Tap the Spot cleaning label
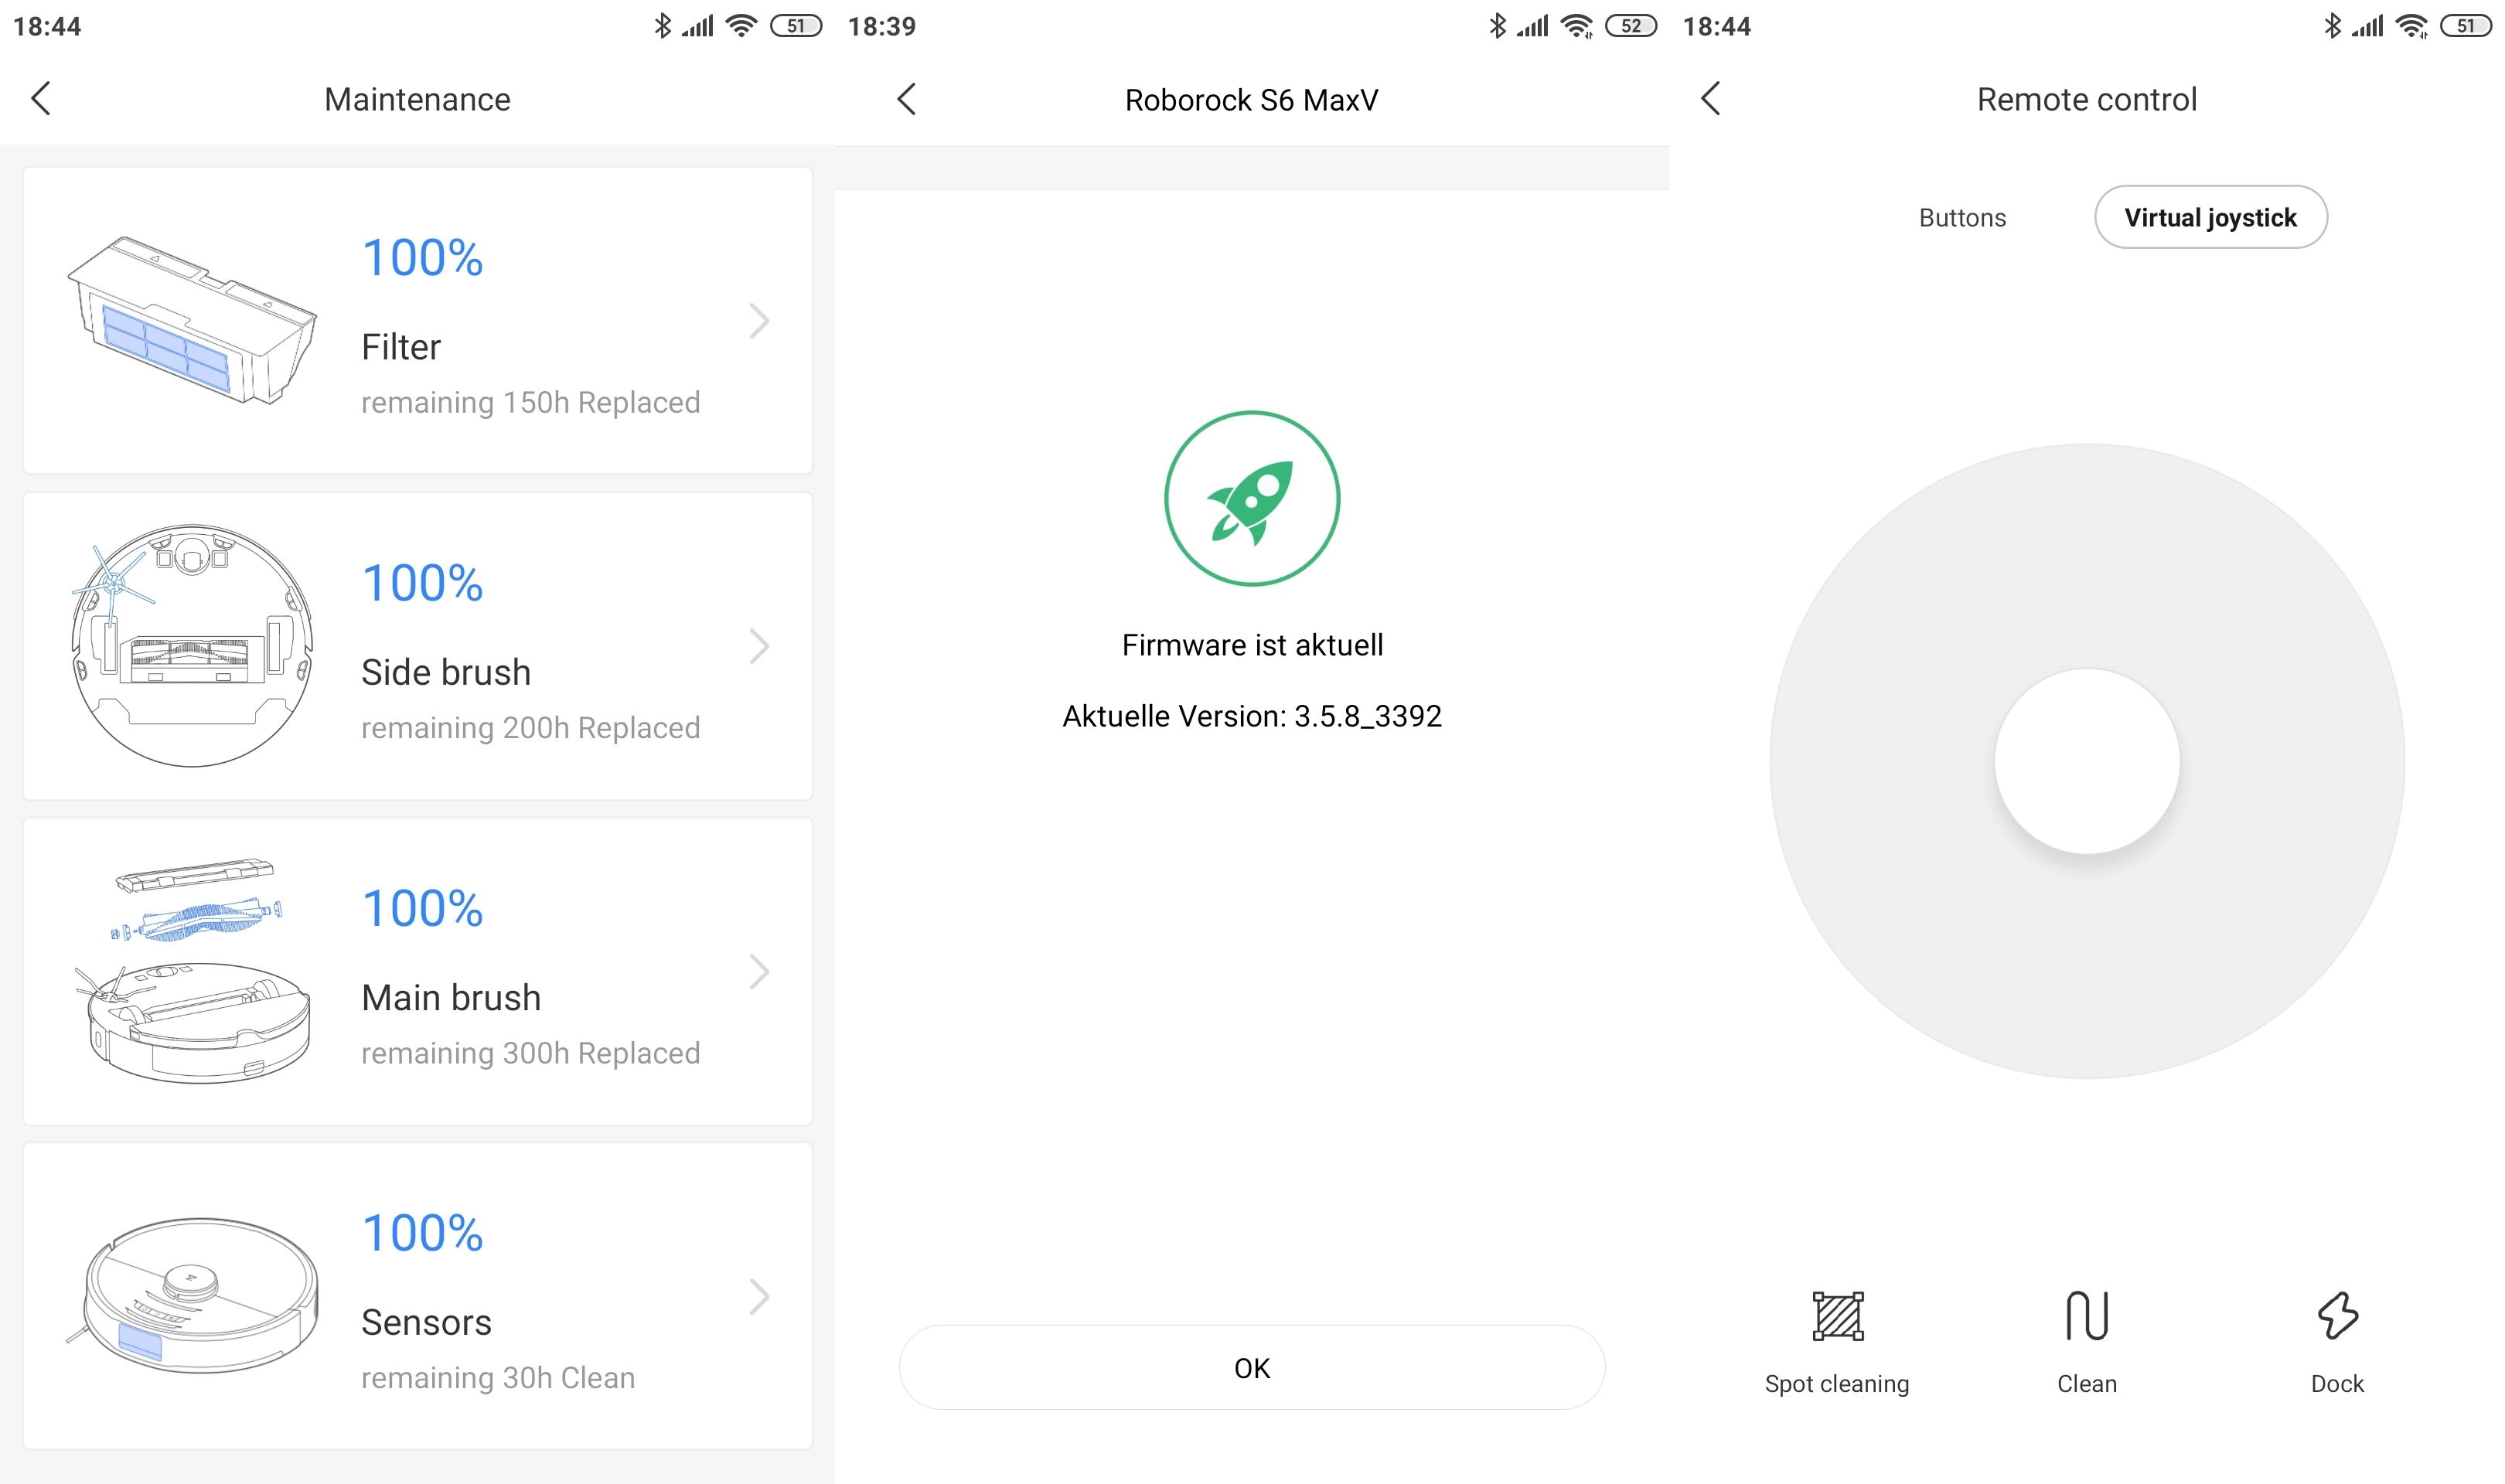 (1837, 1384)
